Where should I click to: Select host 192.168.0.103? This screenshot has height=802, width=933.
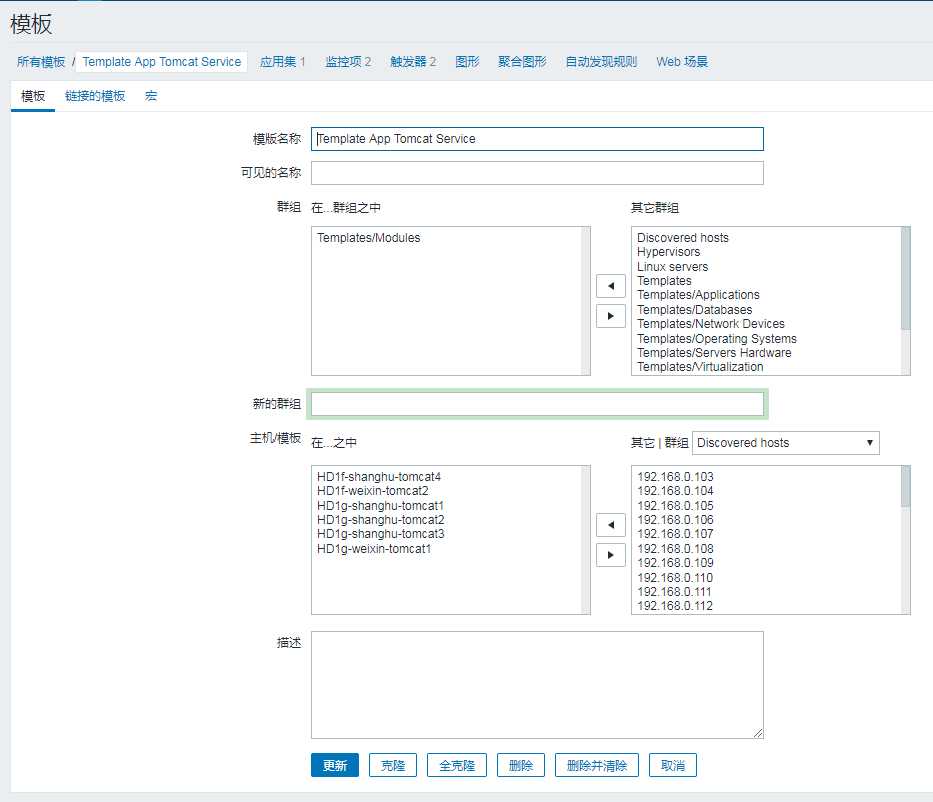tap(675, 477)
